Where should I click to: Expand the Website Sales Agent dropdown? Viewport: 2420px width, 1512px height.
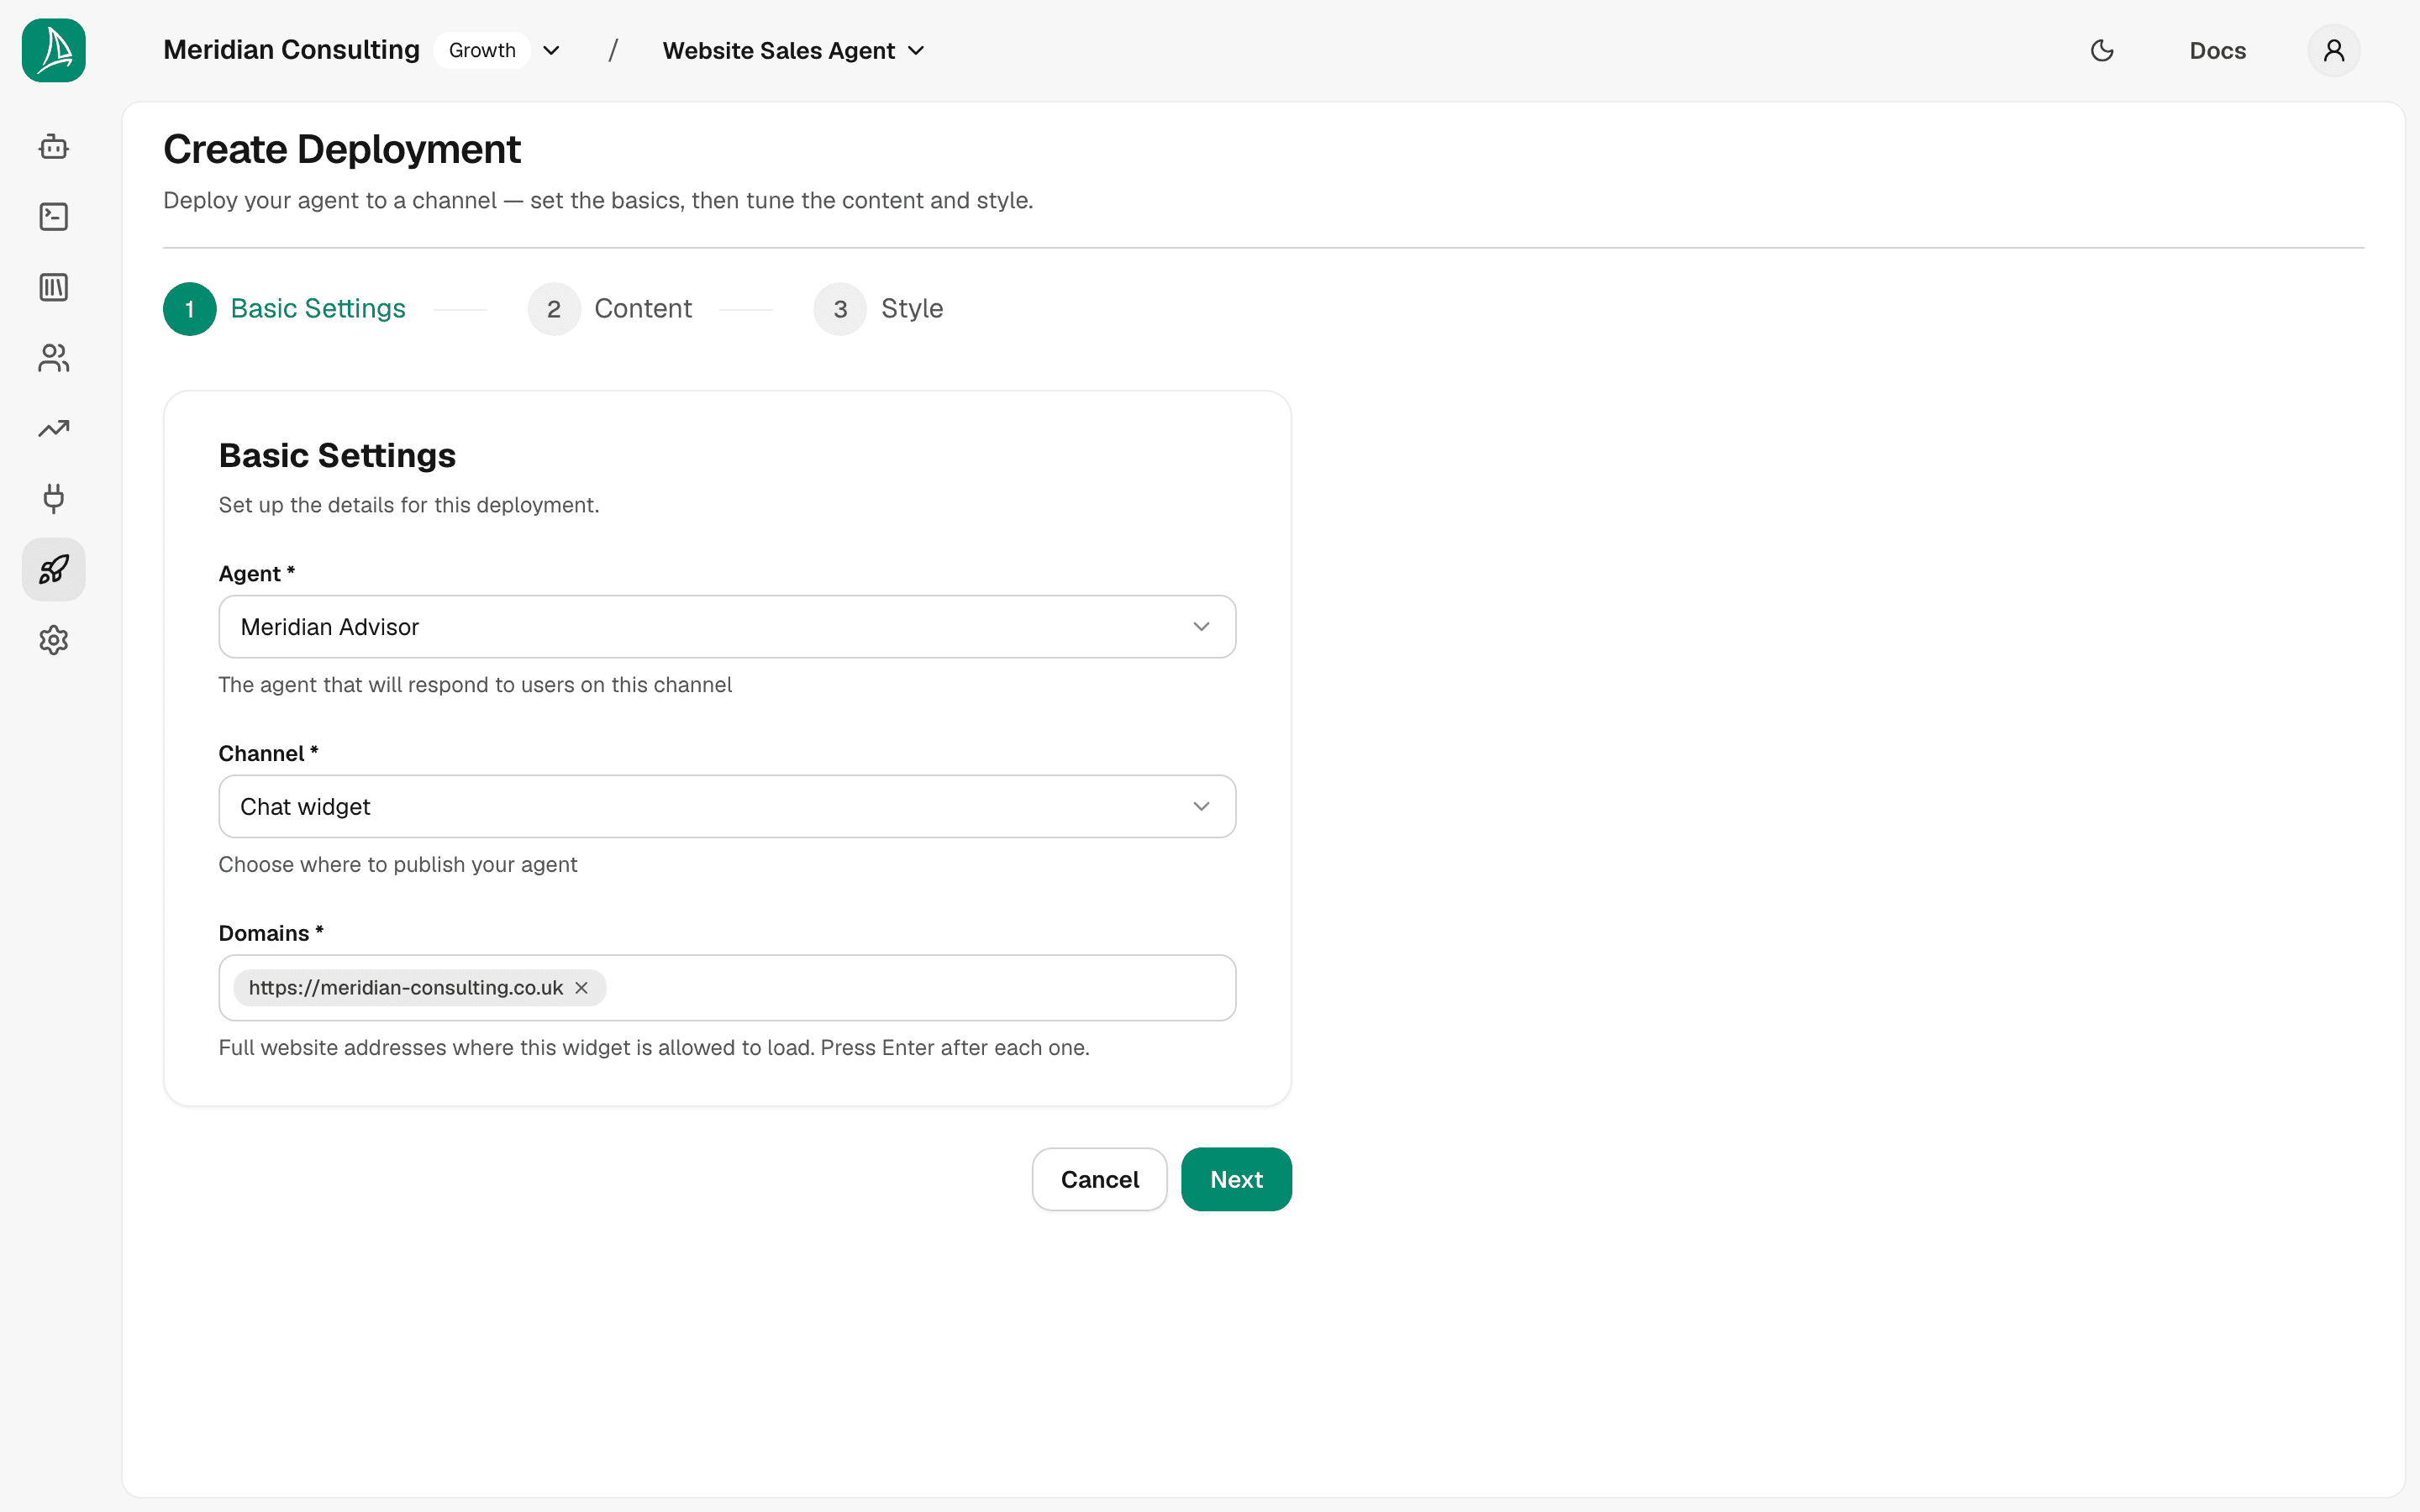793,50
